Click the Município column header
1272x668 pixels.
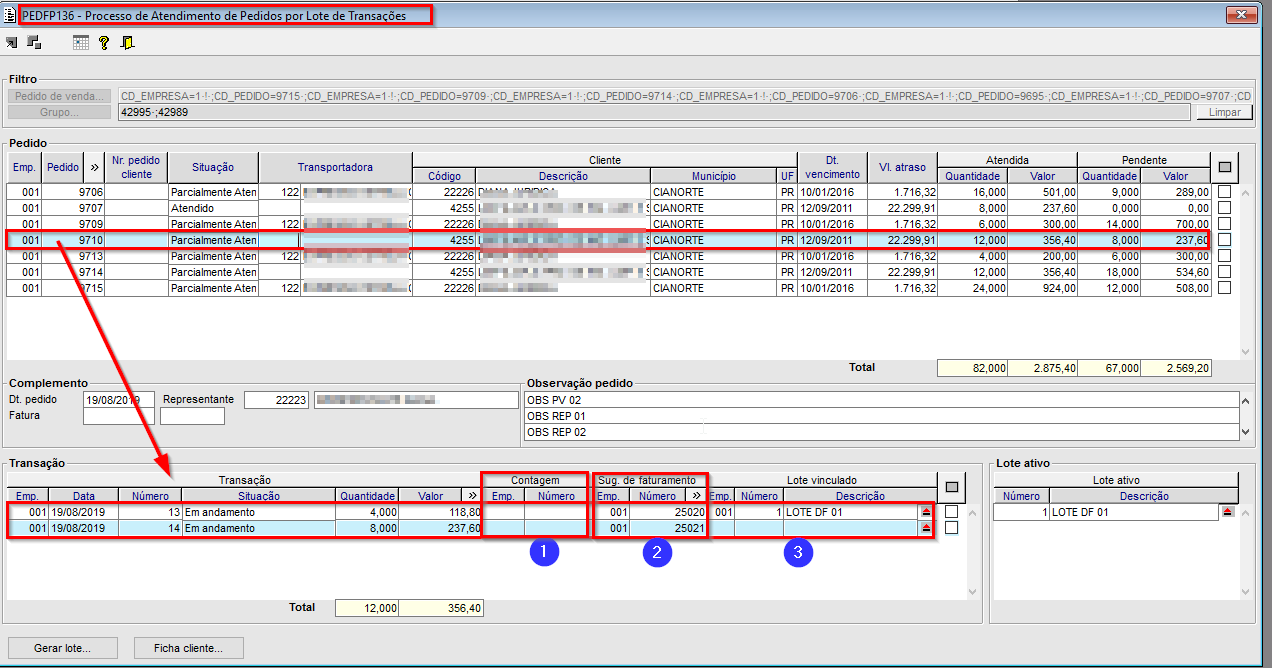click(x=713, y=176)
